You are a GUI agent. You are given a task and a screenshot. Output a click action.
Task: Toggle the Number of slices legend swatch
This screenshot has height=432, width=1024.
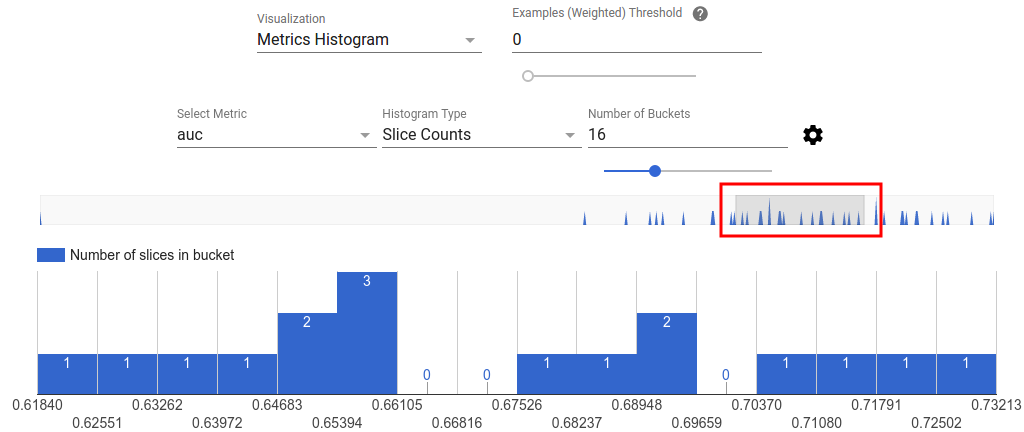[51, 255]
